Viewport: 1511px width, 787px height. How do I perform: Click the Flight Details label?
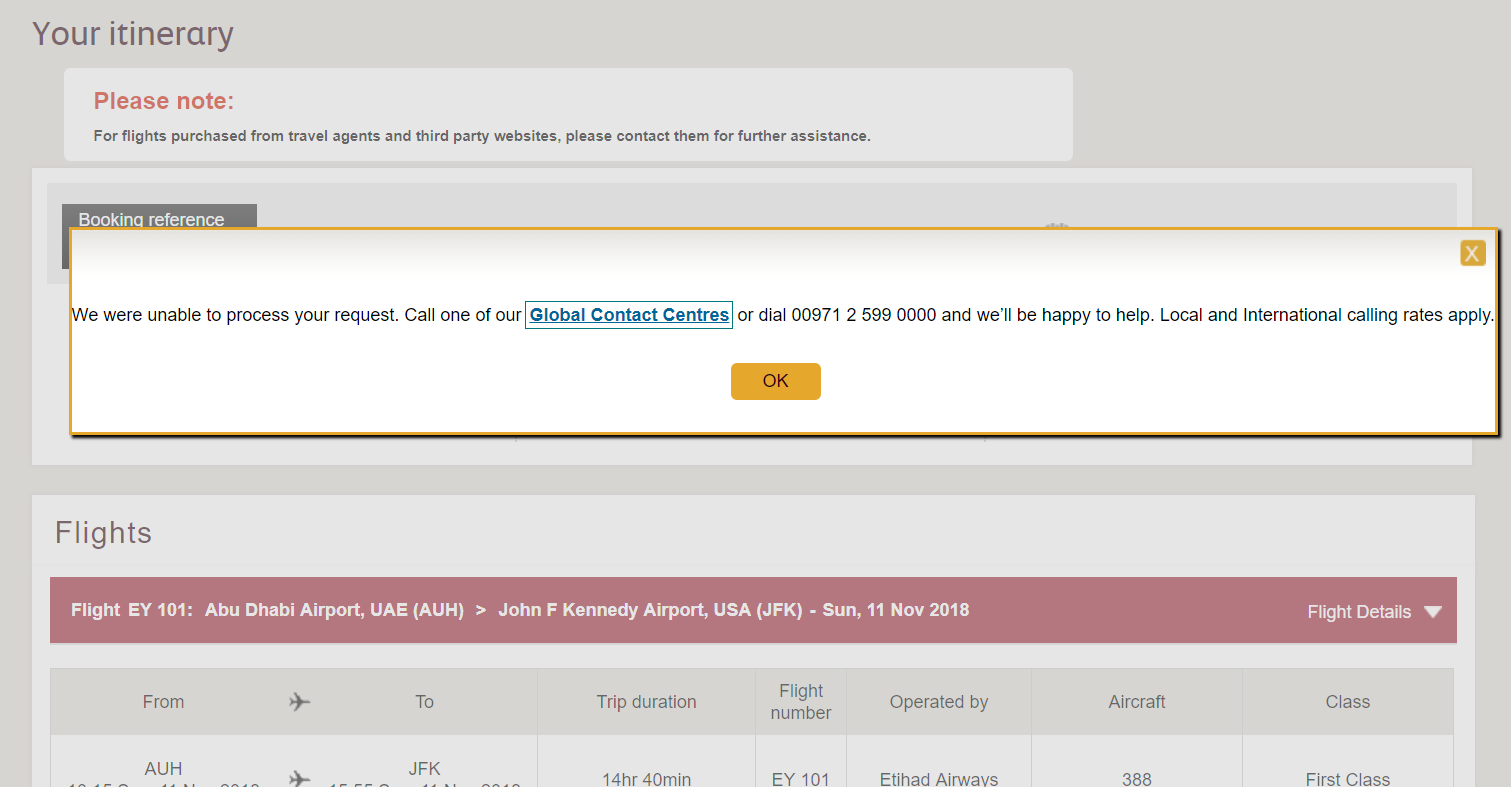tap(1358, 612)
